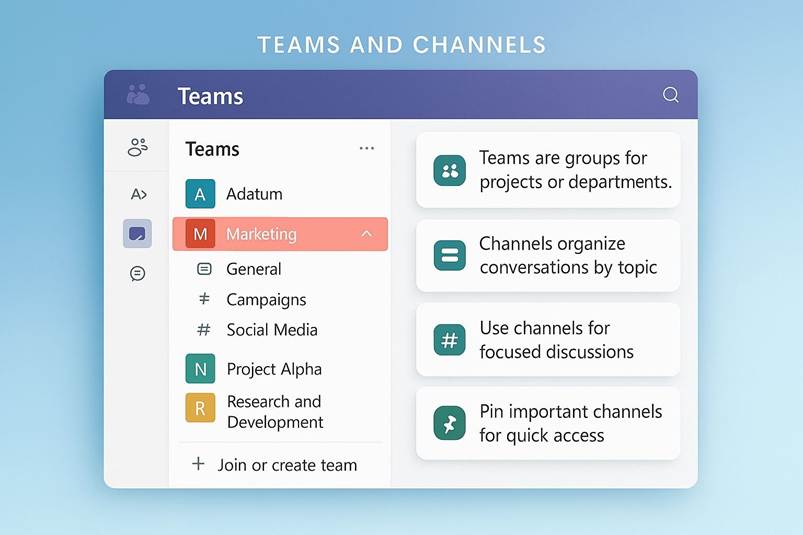Select the chat bubble icon in left rail
The width and height of the screenshot is (803, 535).
(138, 273)
